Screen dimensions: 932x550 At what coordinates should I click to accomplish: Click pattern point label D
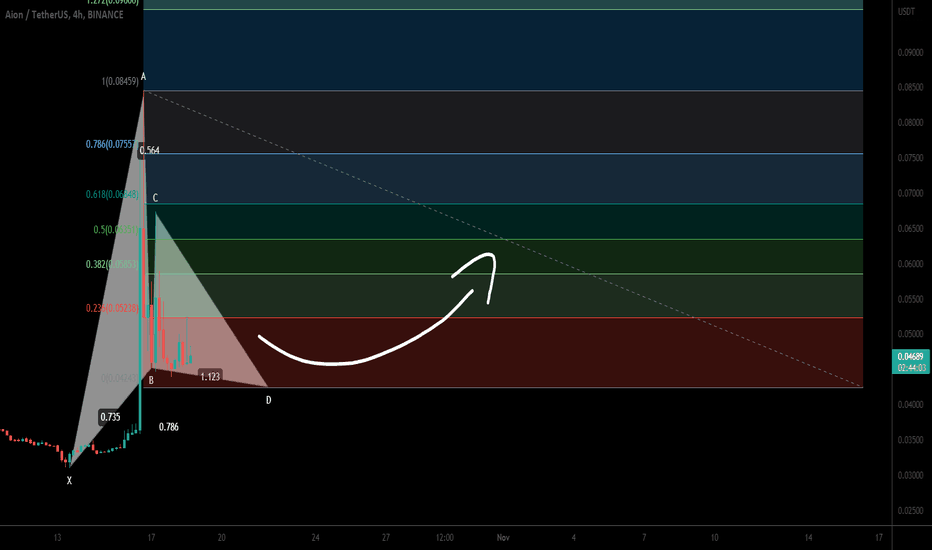(268, 400)
